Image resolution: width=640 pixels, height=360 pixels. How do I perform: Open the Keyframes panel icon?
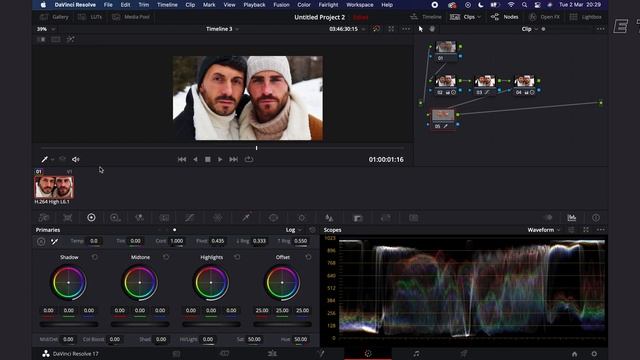coord(549,218)
